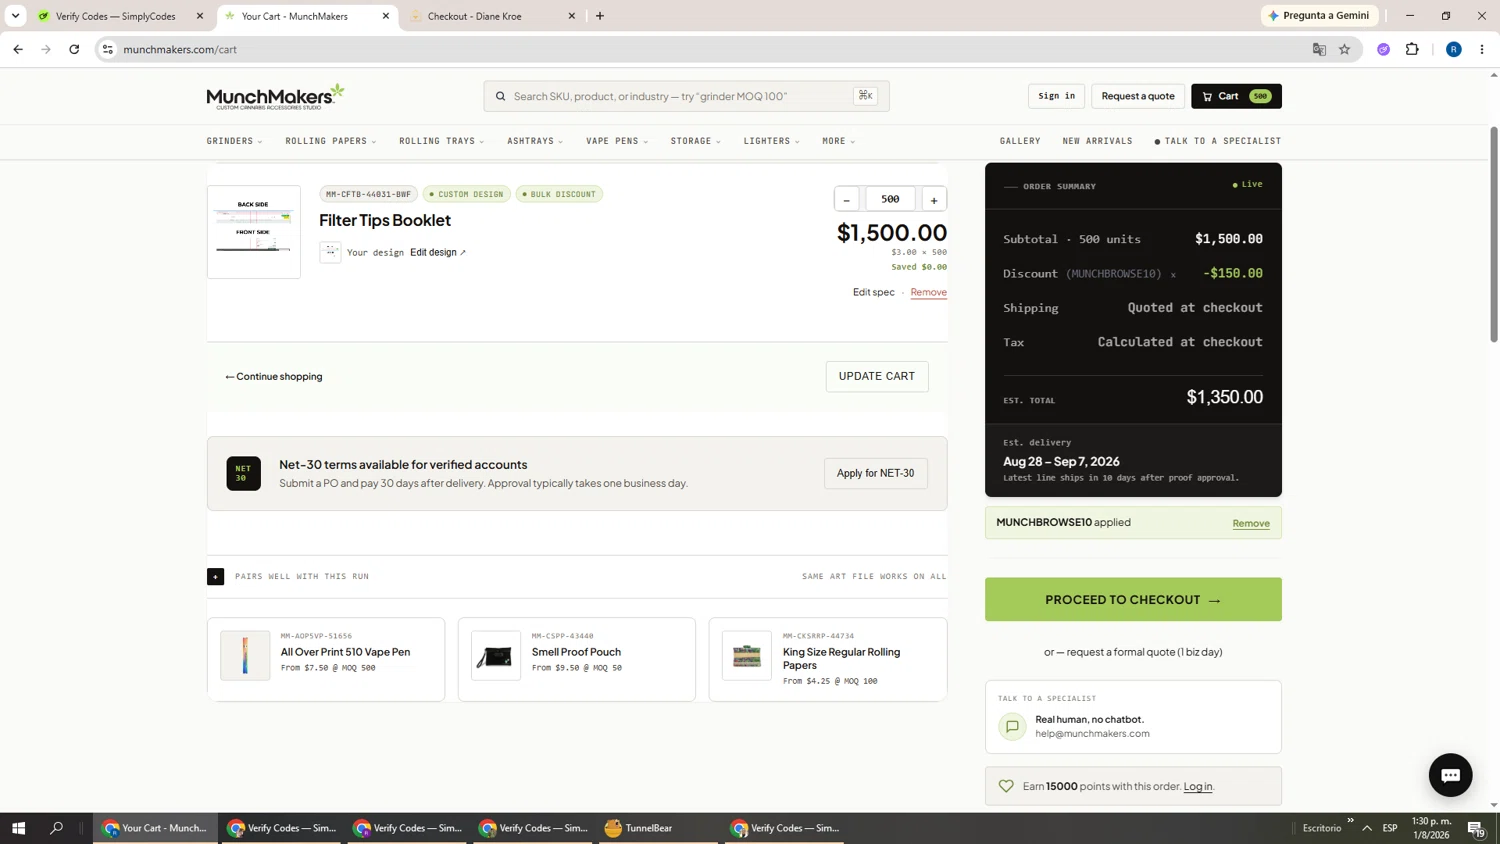Remove Filter Tips Booklet from cart
1500x844 pixels.
coord(928,292)
